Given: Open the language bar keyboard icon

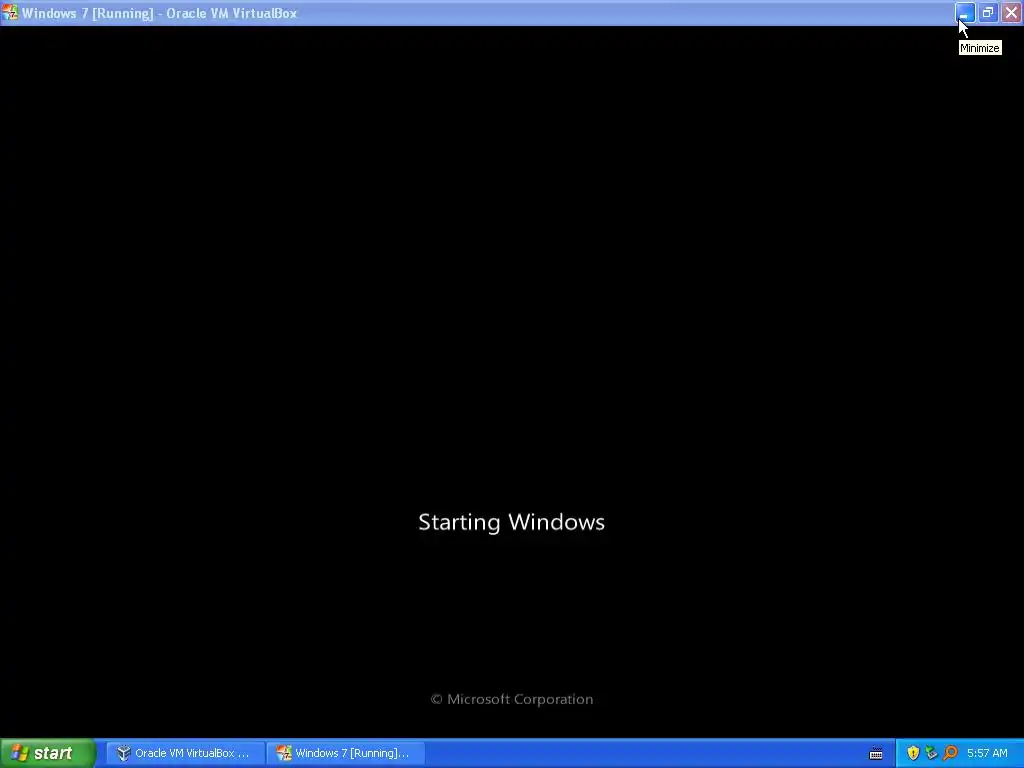Looking at the screenshot, I should coord(876,754).
